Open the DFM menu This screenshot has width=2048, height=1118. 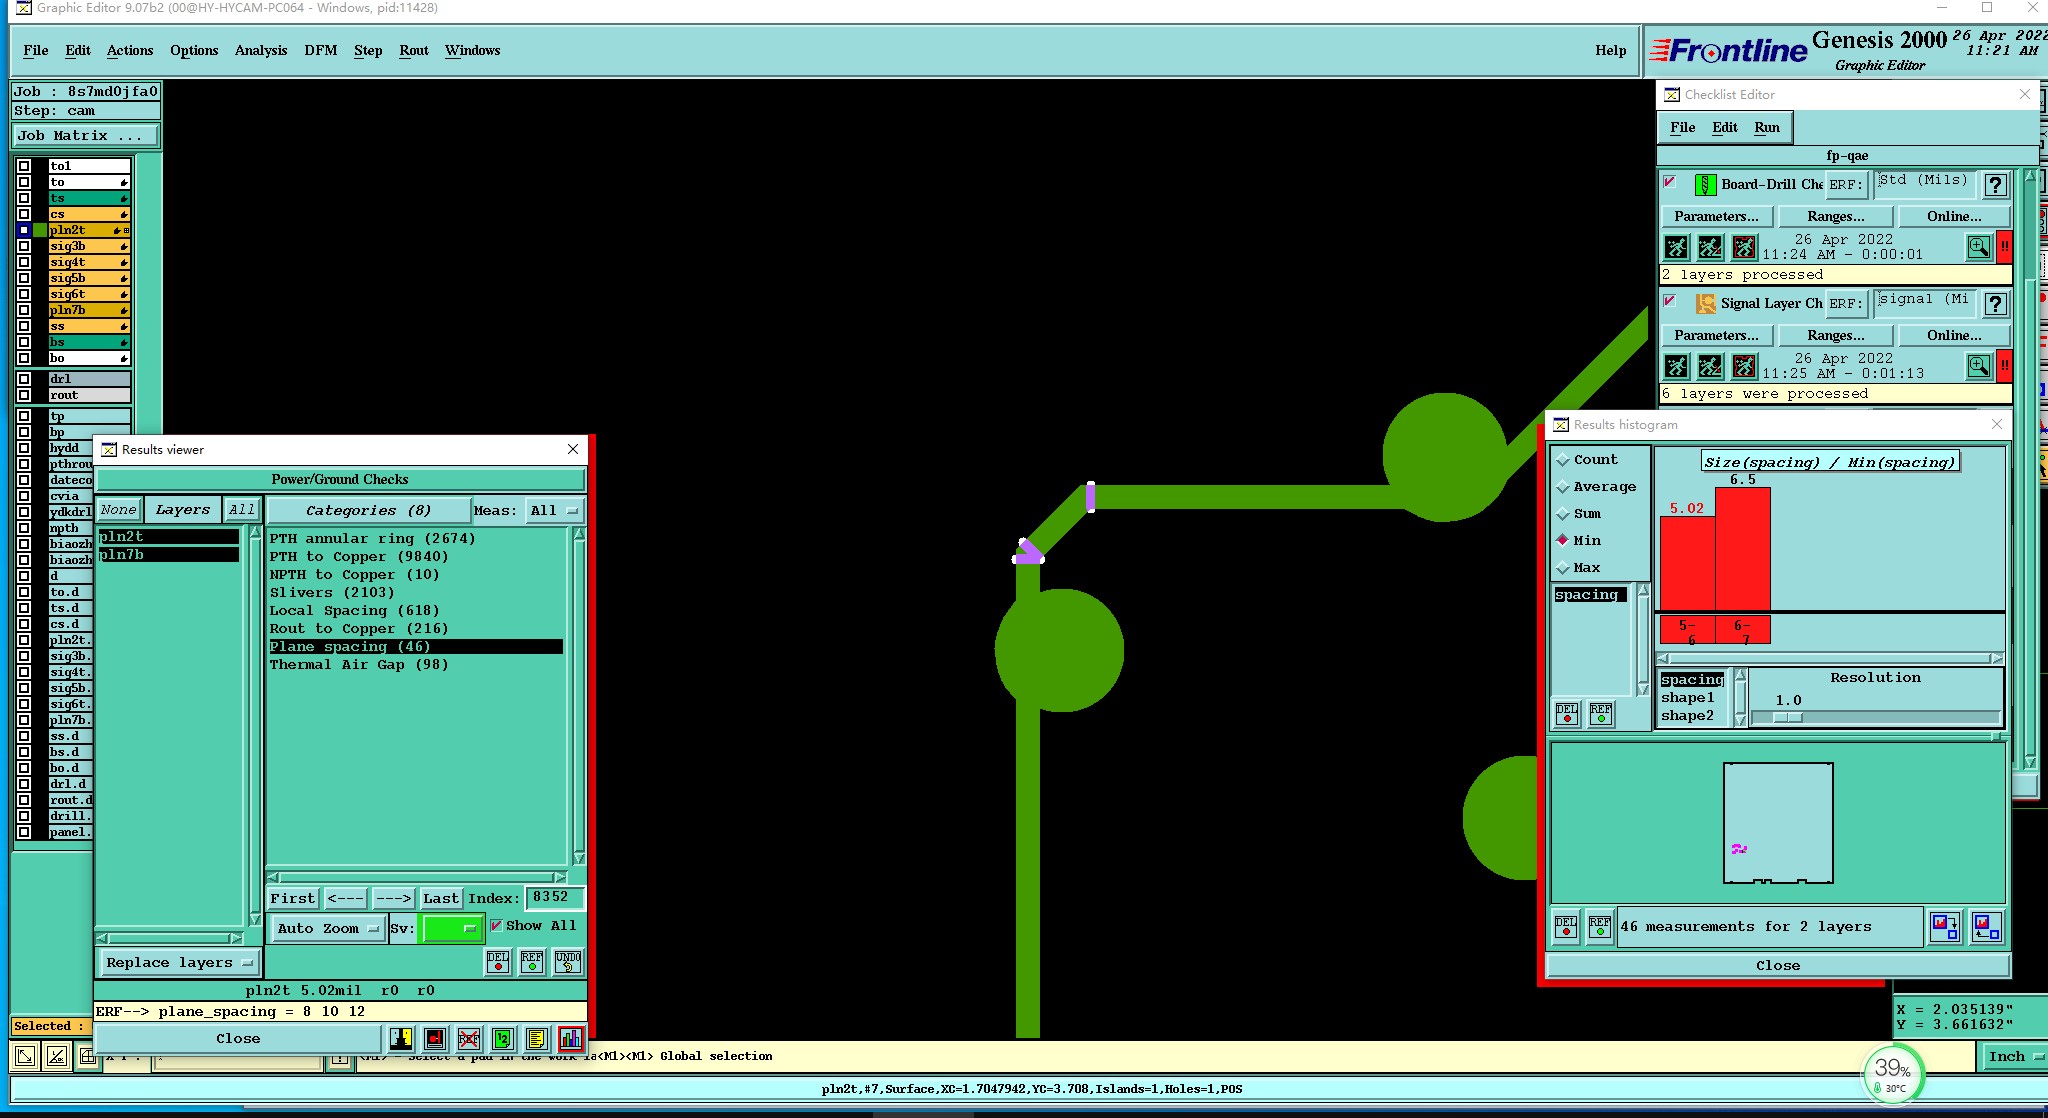(320, 50)
